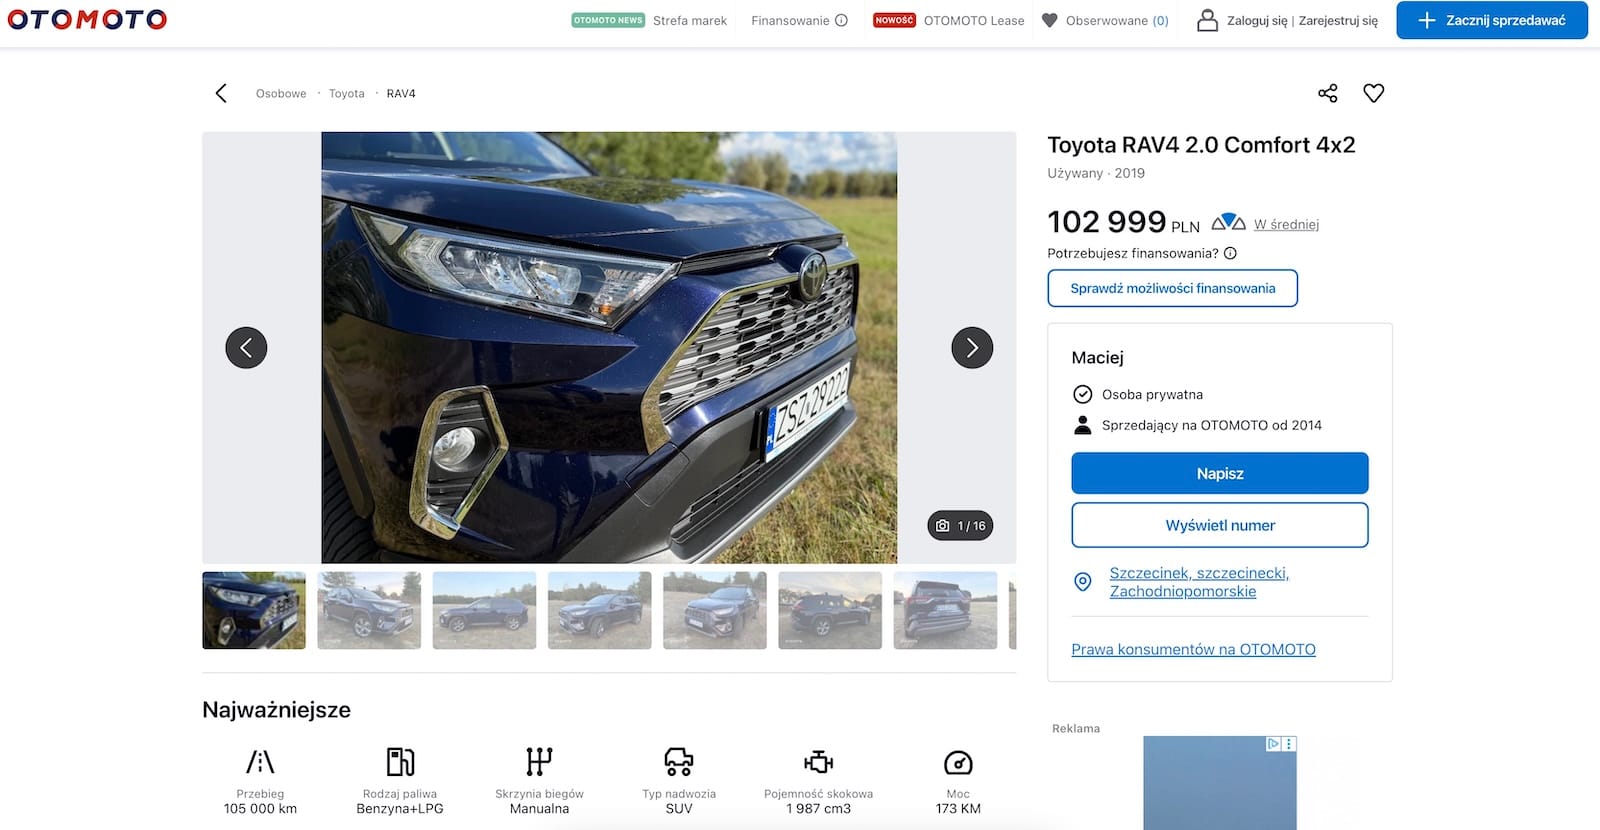Open the photo counter 1/16 gallery
This screenshot has height=830, width=1600.
(960, 525)
